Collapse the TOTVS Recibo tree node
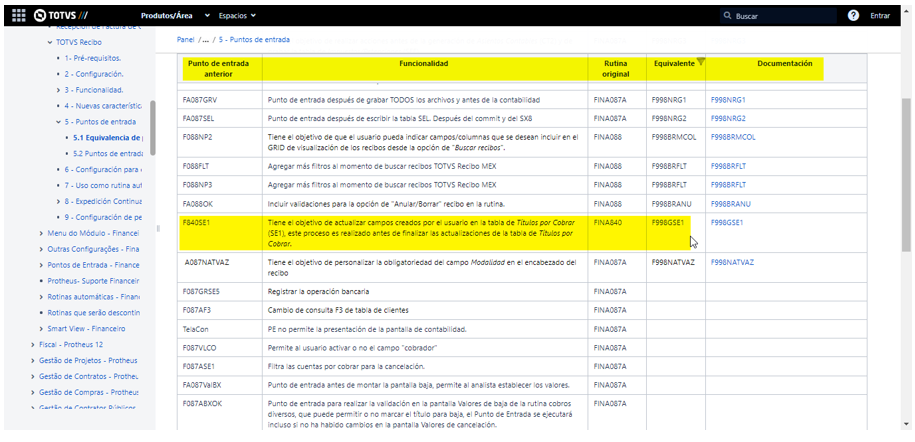The height and width of the screenshot is (442, 915). (50, 43)
